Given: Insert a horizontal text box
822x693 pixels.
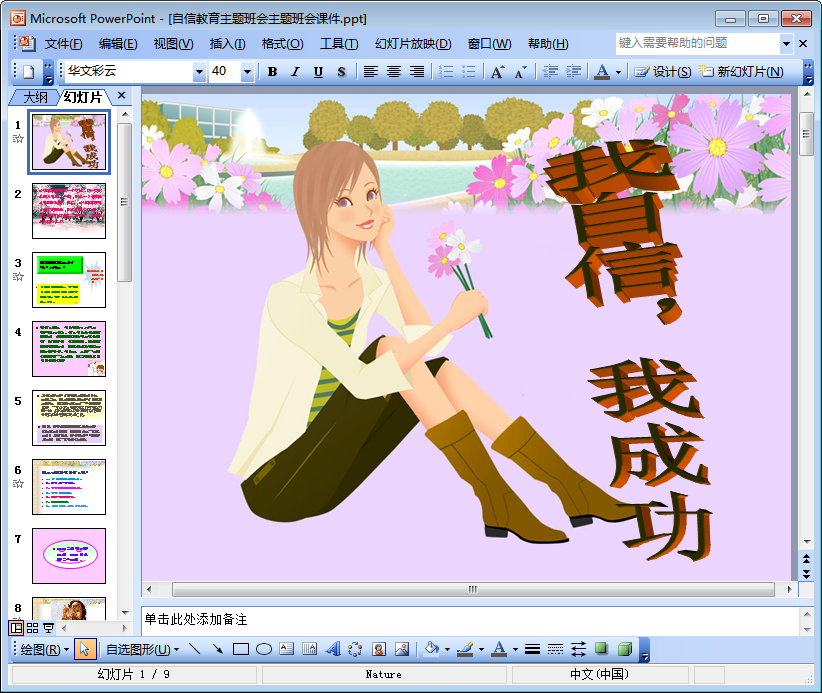Looking at the screenshot, I should 287,649.
